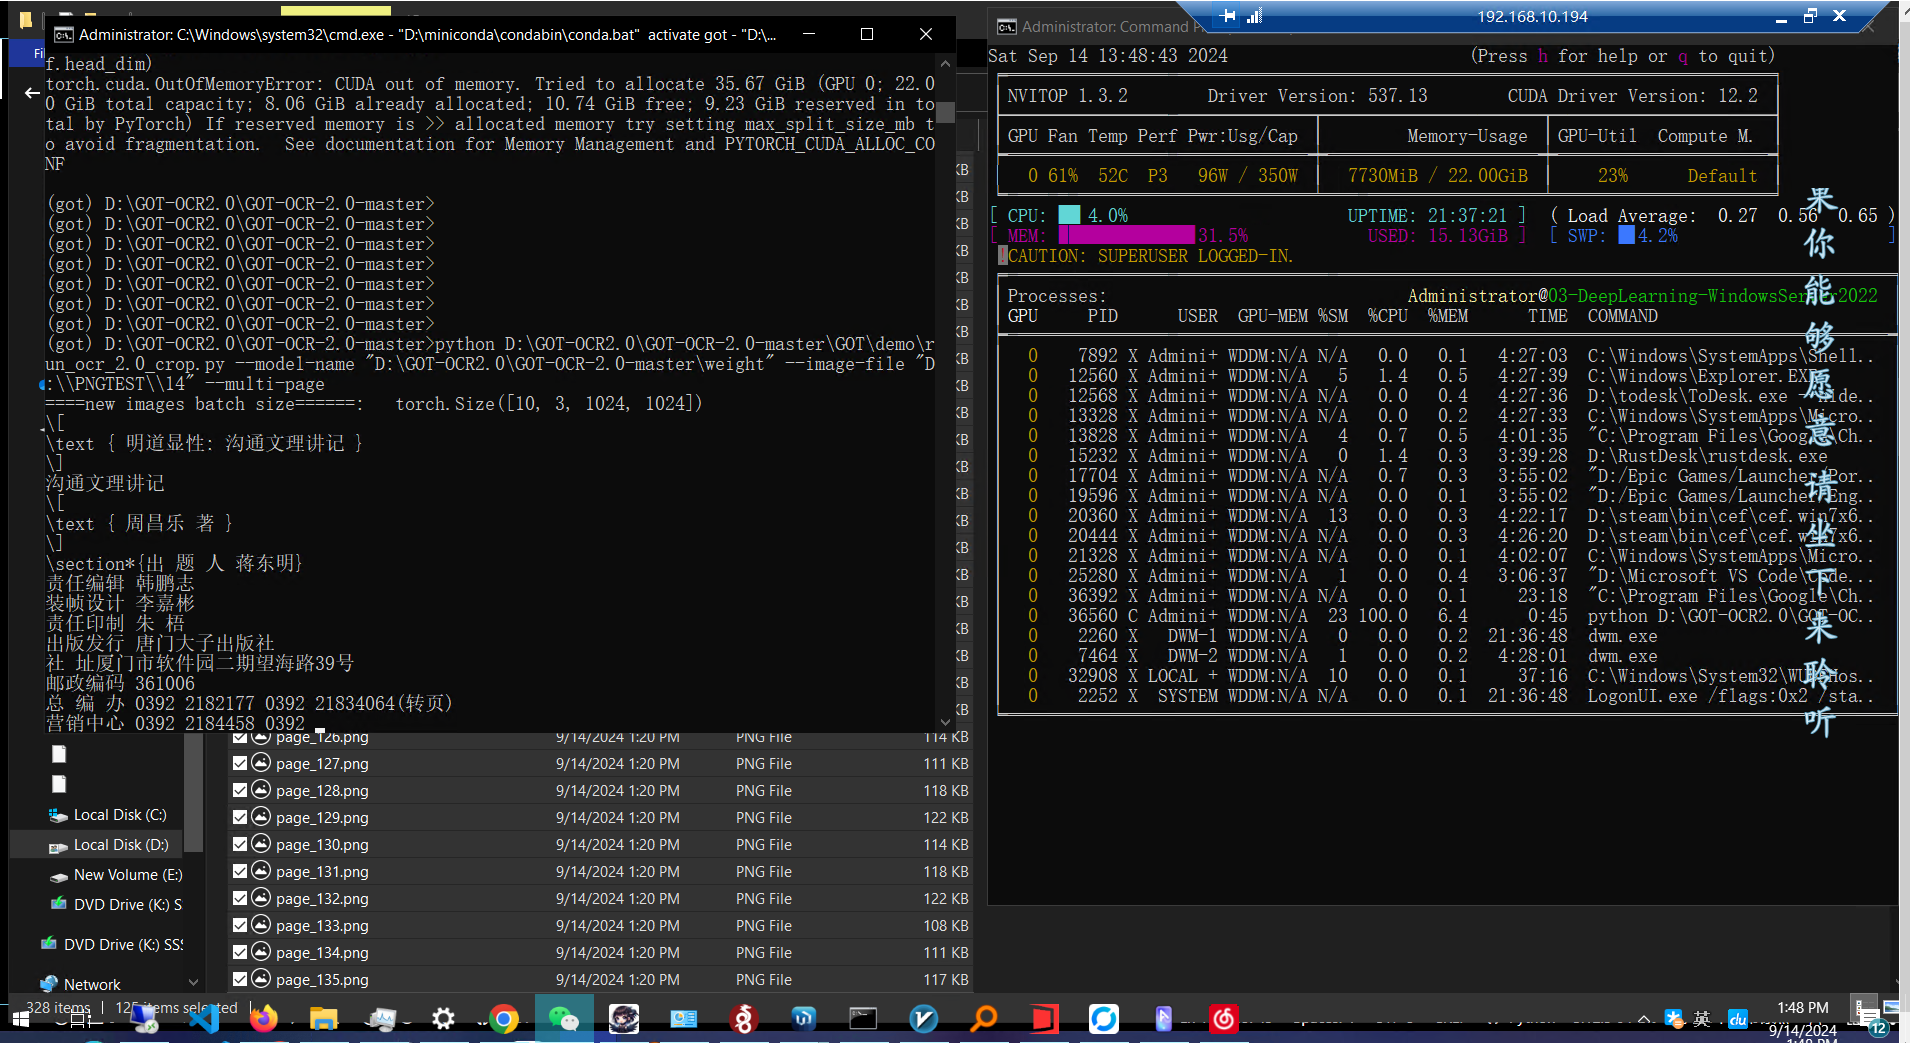
Task: Open Visual Studio Code taskbar icon
Action: click(204, 1019)
